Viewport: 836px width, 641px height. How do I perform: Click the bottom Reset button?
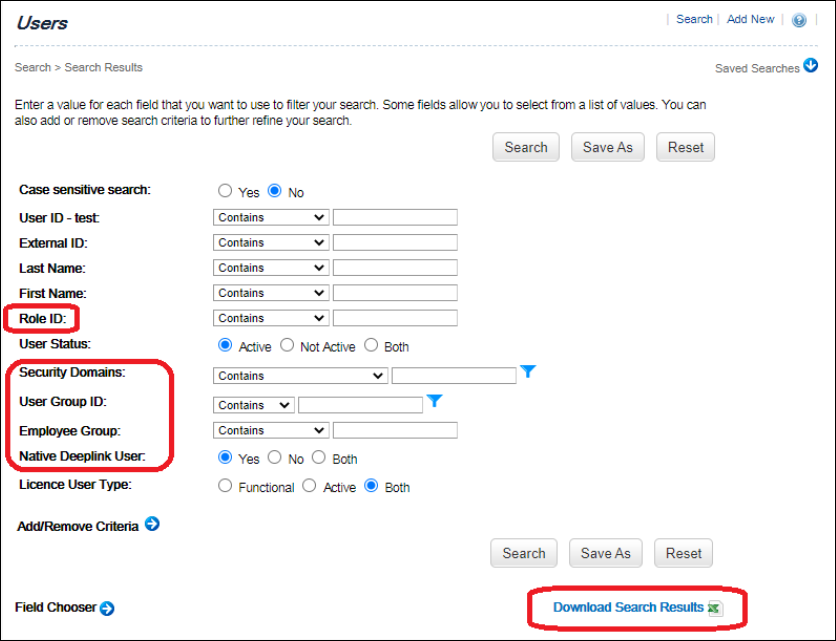[683, 553]
